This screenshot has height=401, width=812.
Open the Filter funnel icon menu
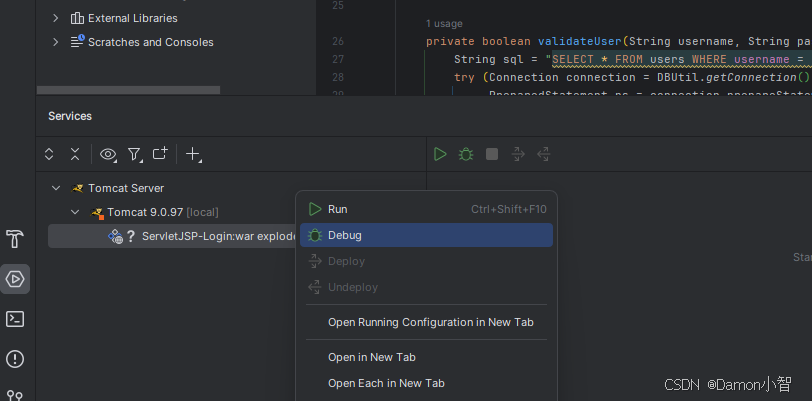[135, 154]
